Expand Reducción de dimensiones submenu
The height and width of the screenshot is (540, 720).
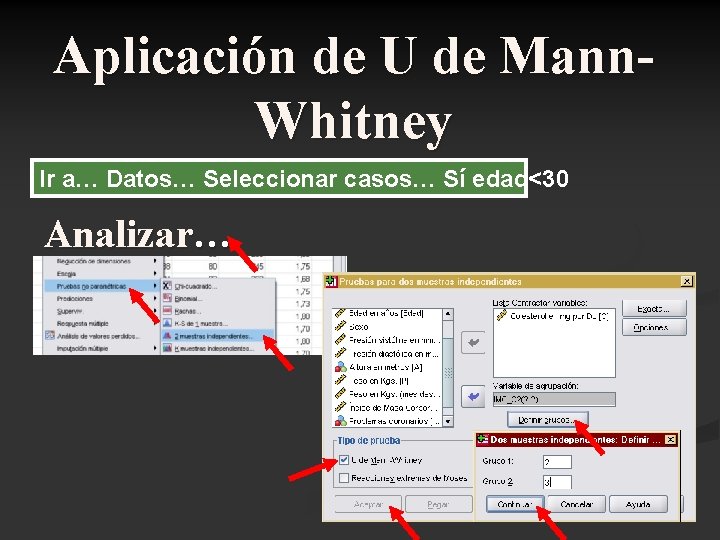(x=101, y=261)
